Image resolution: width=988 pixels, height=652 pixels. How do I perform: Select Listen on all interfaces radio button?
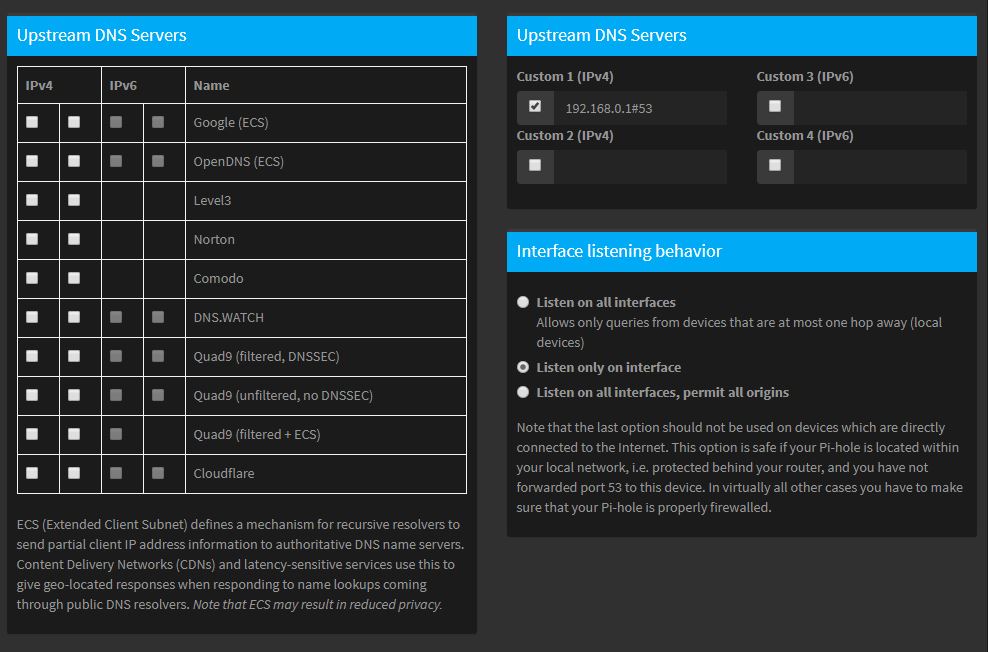pos(523,302)
